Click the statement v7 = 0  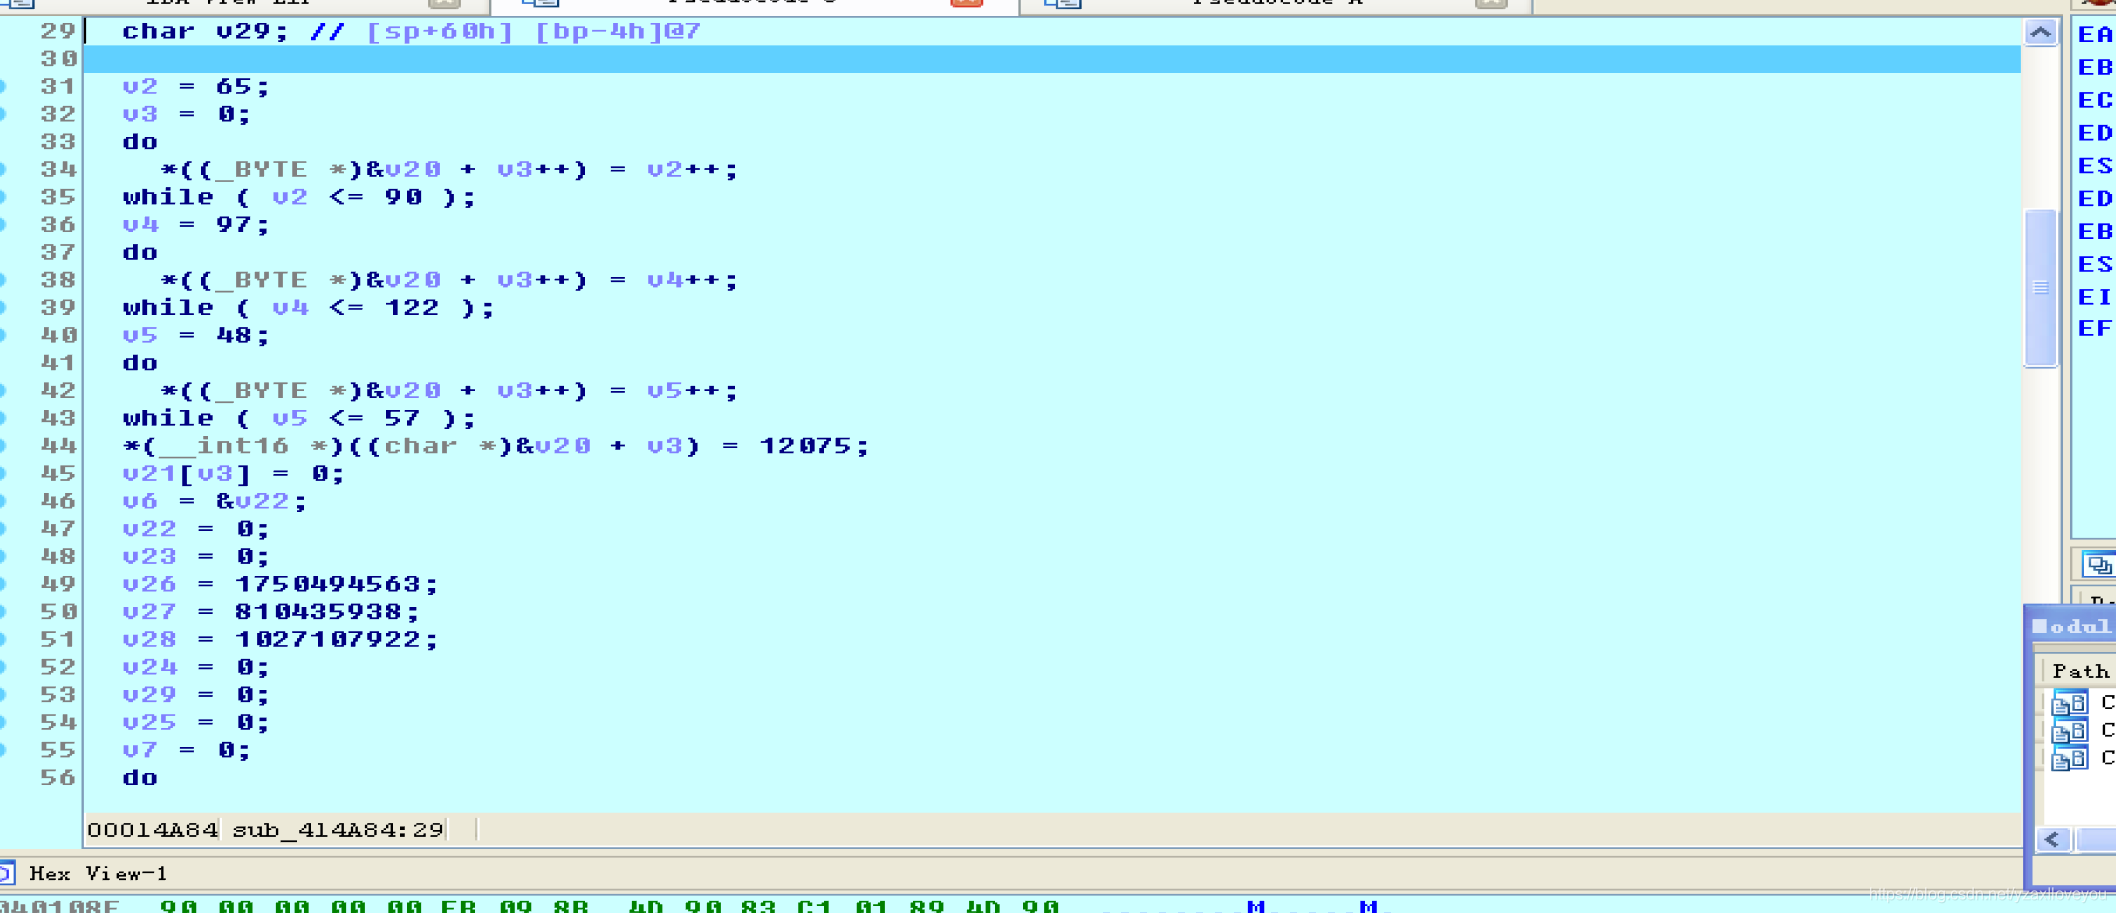coord(186,750)
